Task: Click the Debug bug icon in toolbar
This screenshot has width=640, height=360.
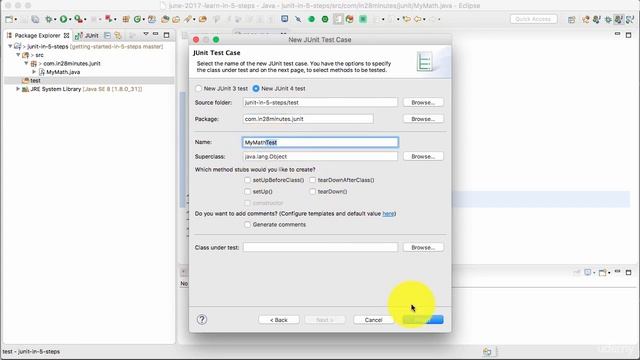Action: coord(49,19)
